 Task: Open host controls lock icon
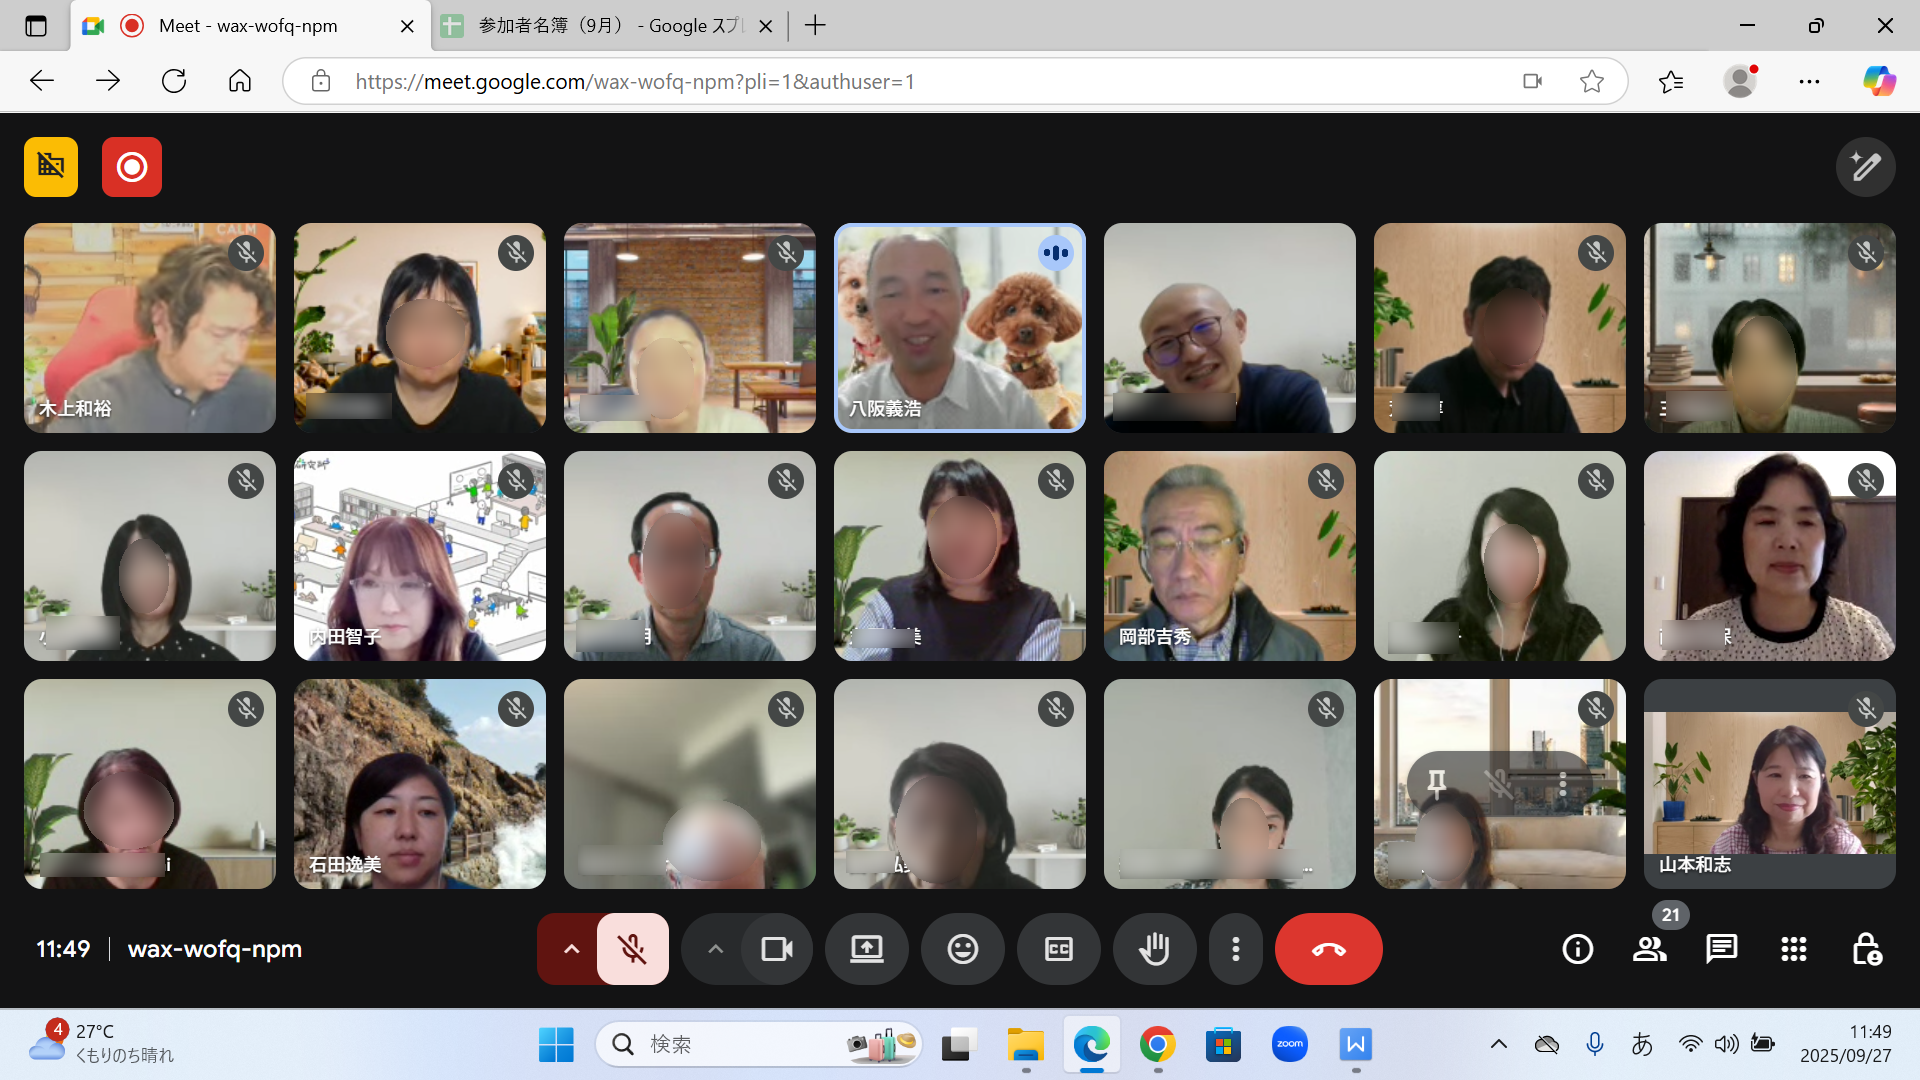click(1866, 949)
